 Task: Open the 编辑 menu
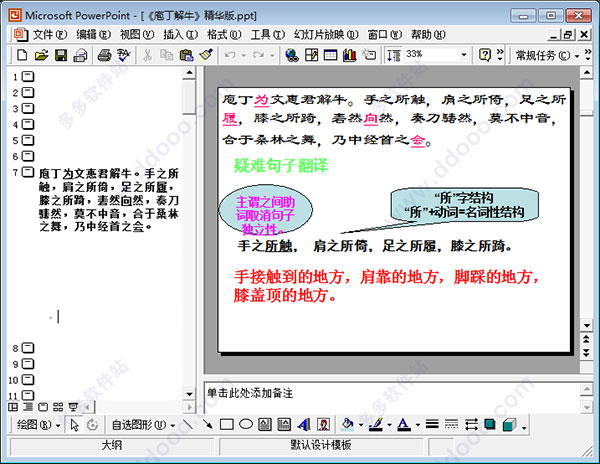coord(93,35)
